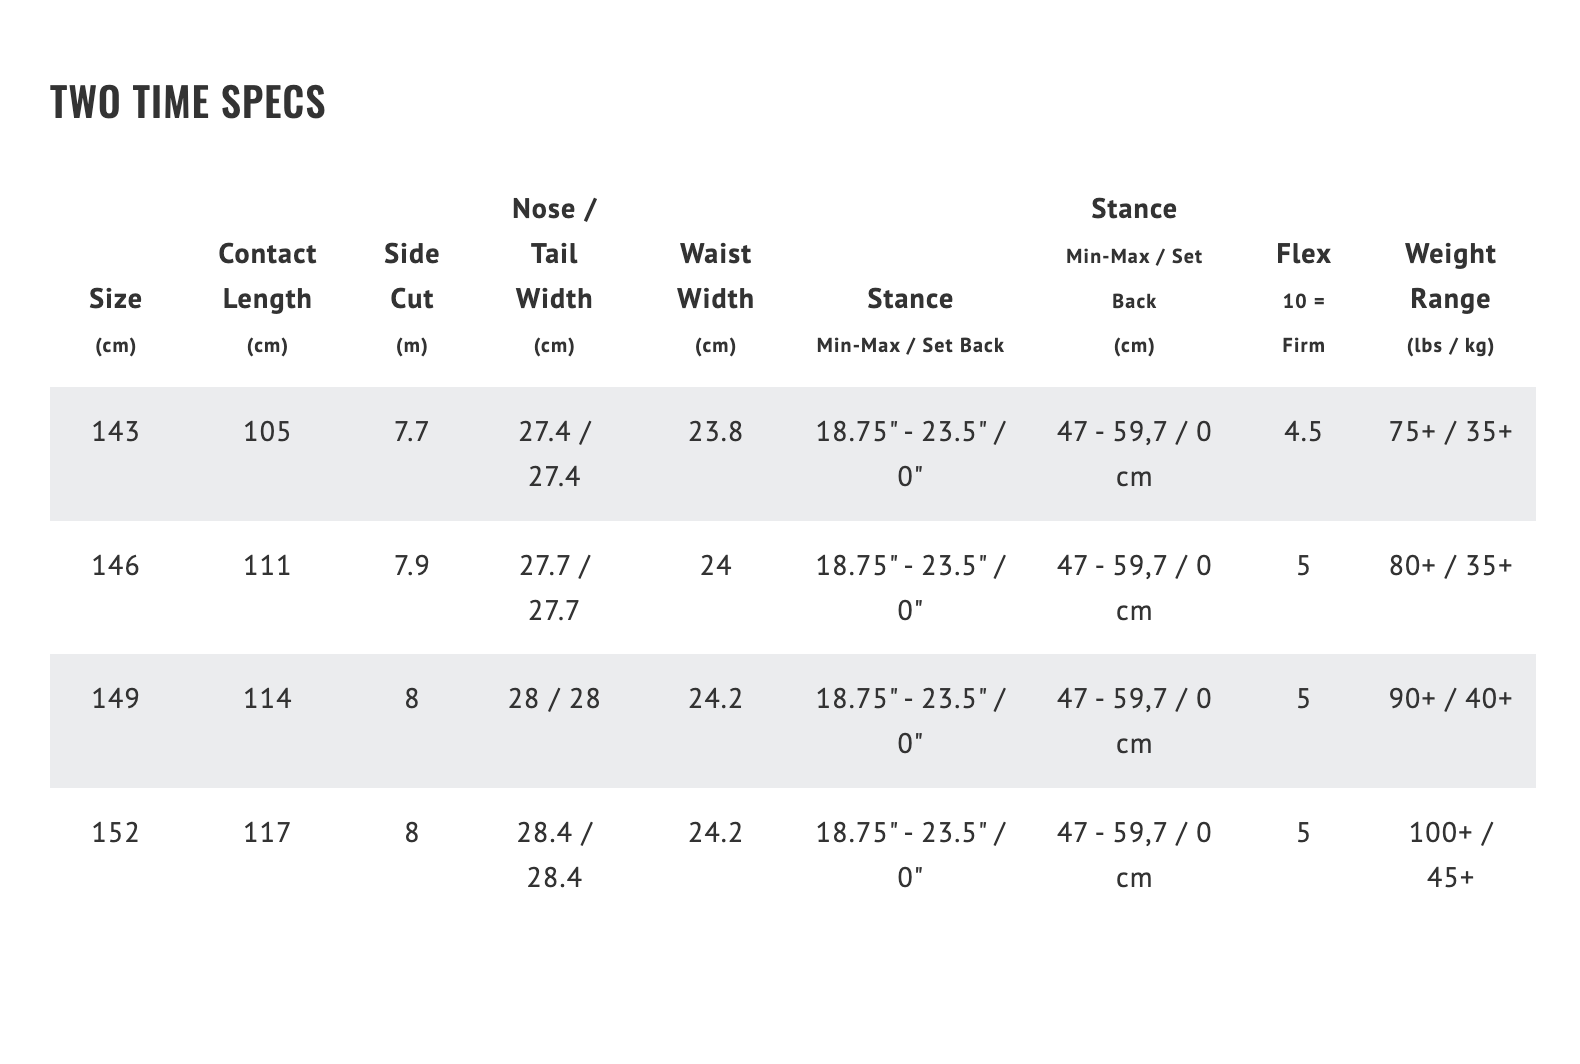This screenshot has height=1064, width=1580.
Task: Select the Weight Range column header
Action: (1450, 277)
